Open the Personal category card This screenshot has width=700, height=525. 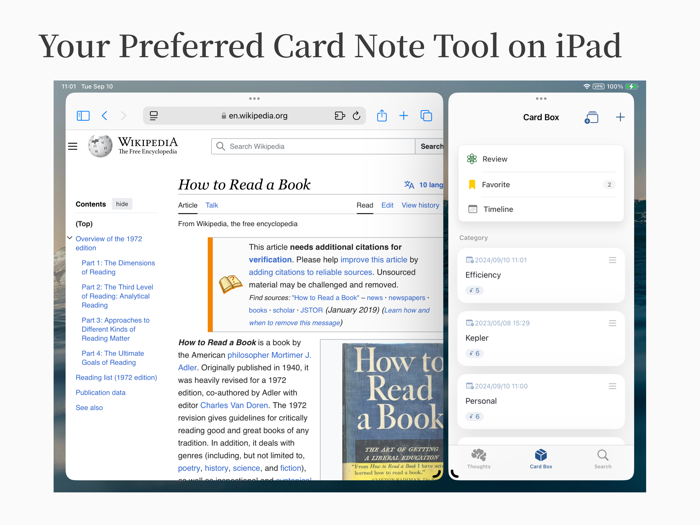coord(541,401)
